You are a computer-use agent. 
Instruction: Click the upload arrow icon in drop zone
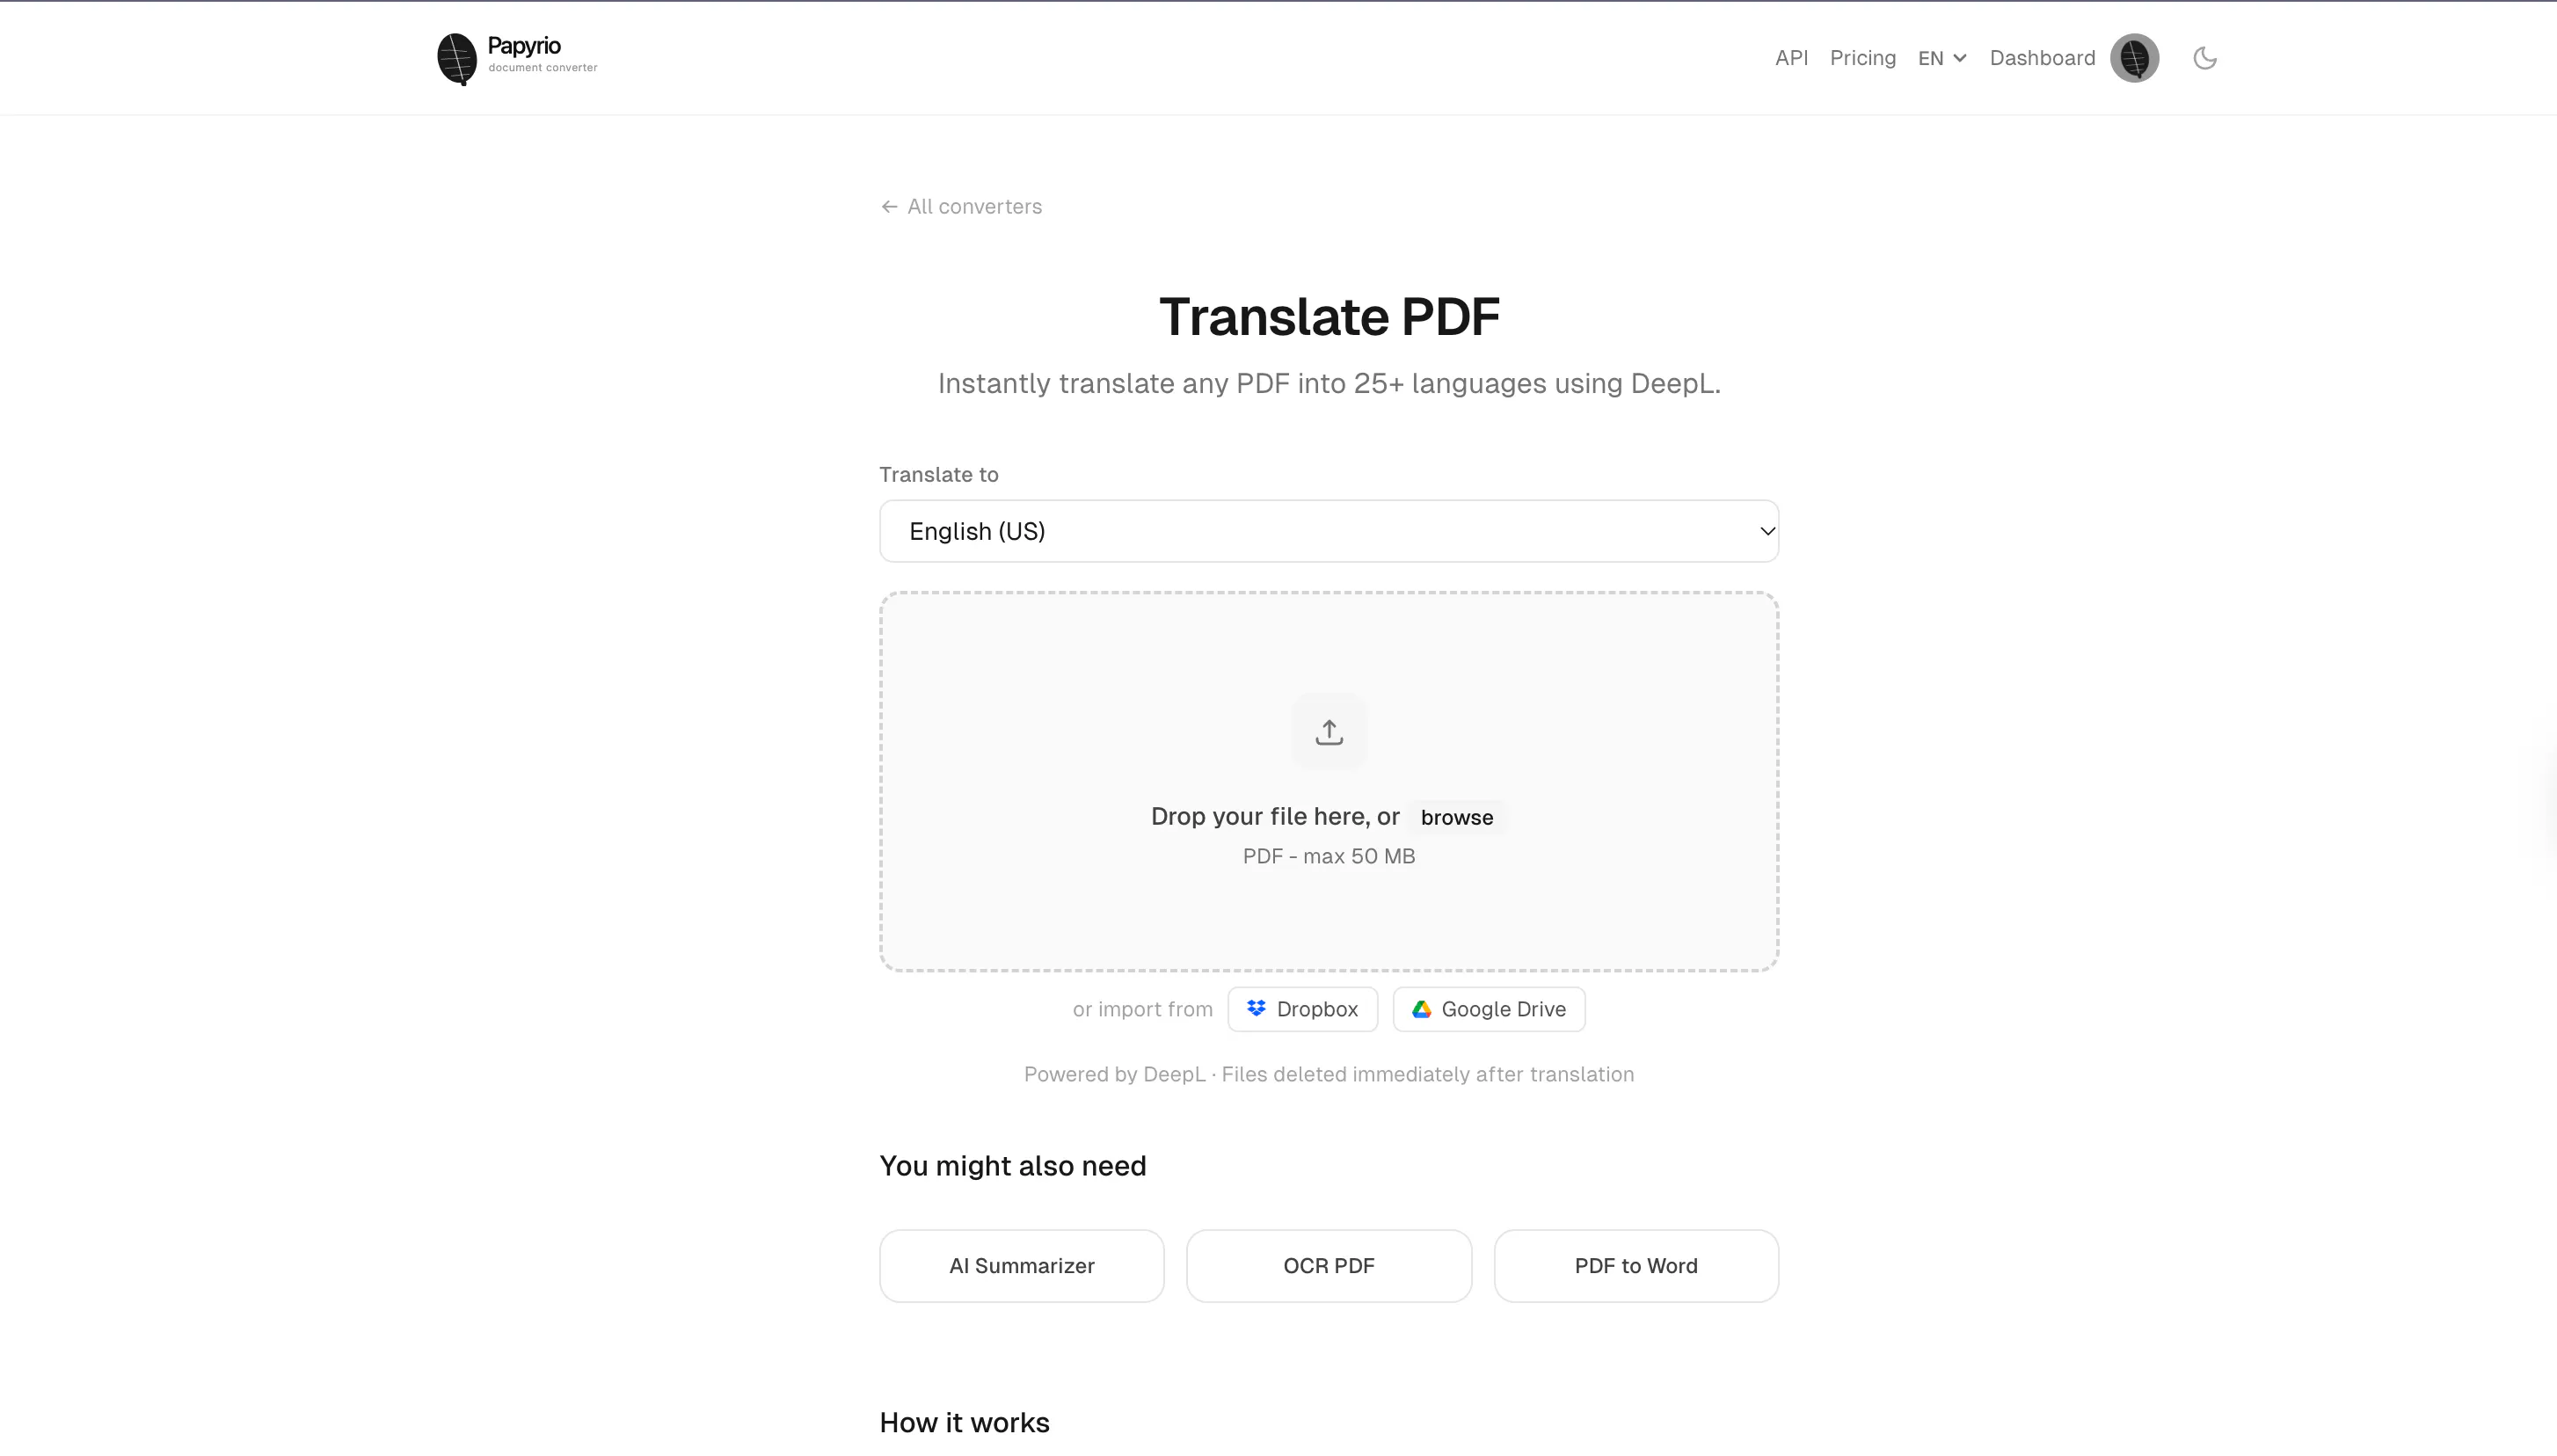pyautogui.click(x=1329, y=732)
